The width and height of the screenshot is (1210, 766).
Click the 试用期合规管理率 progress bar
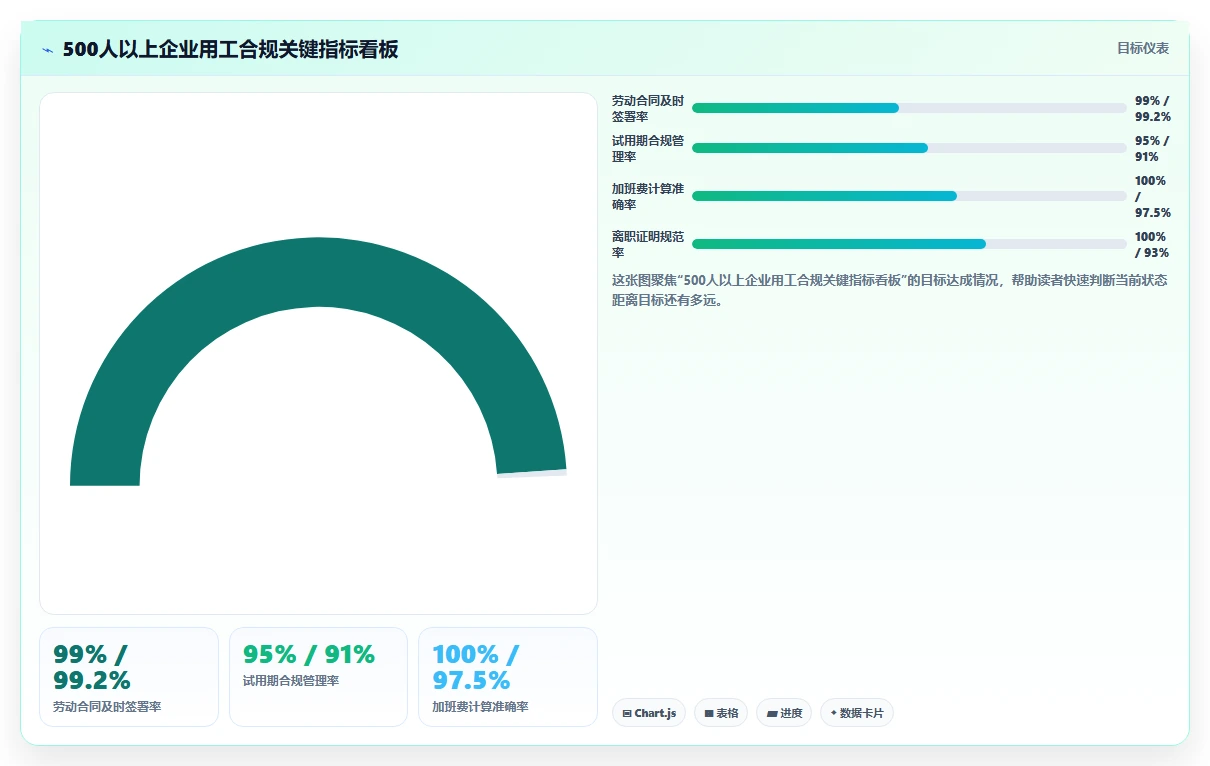909,148
